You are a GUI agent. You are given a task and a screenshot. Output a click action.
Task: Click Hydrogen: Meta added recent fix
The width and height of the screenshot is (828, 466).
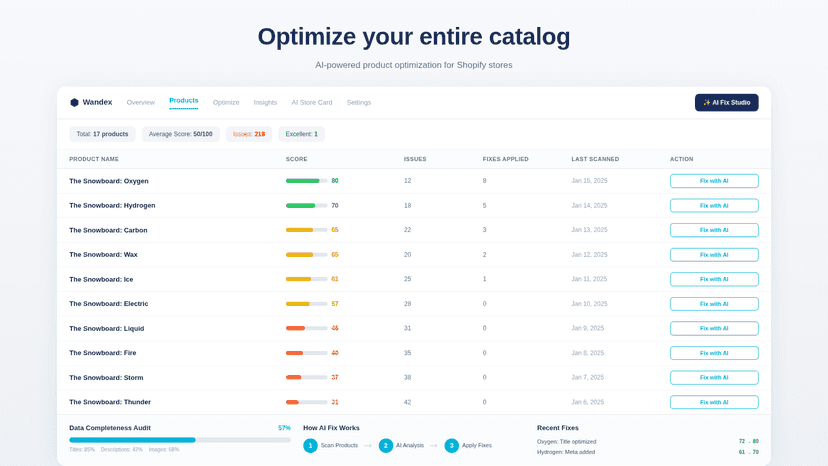[566, 452]
